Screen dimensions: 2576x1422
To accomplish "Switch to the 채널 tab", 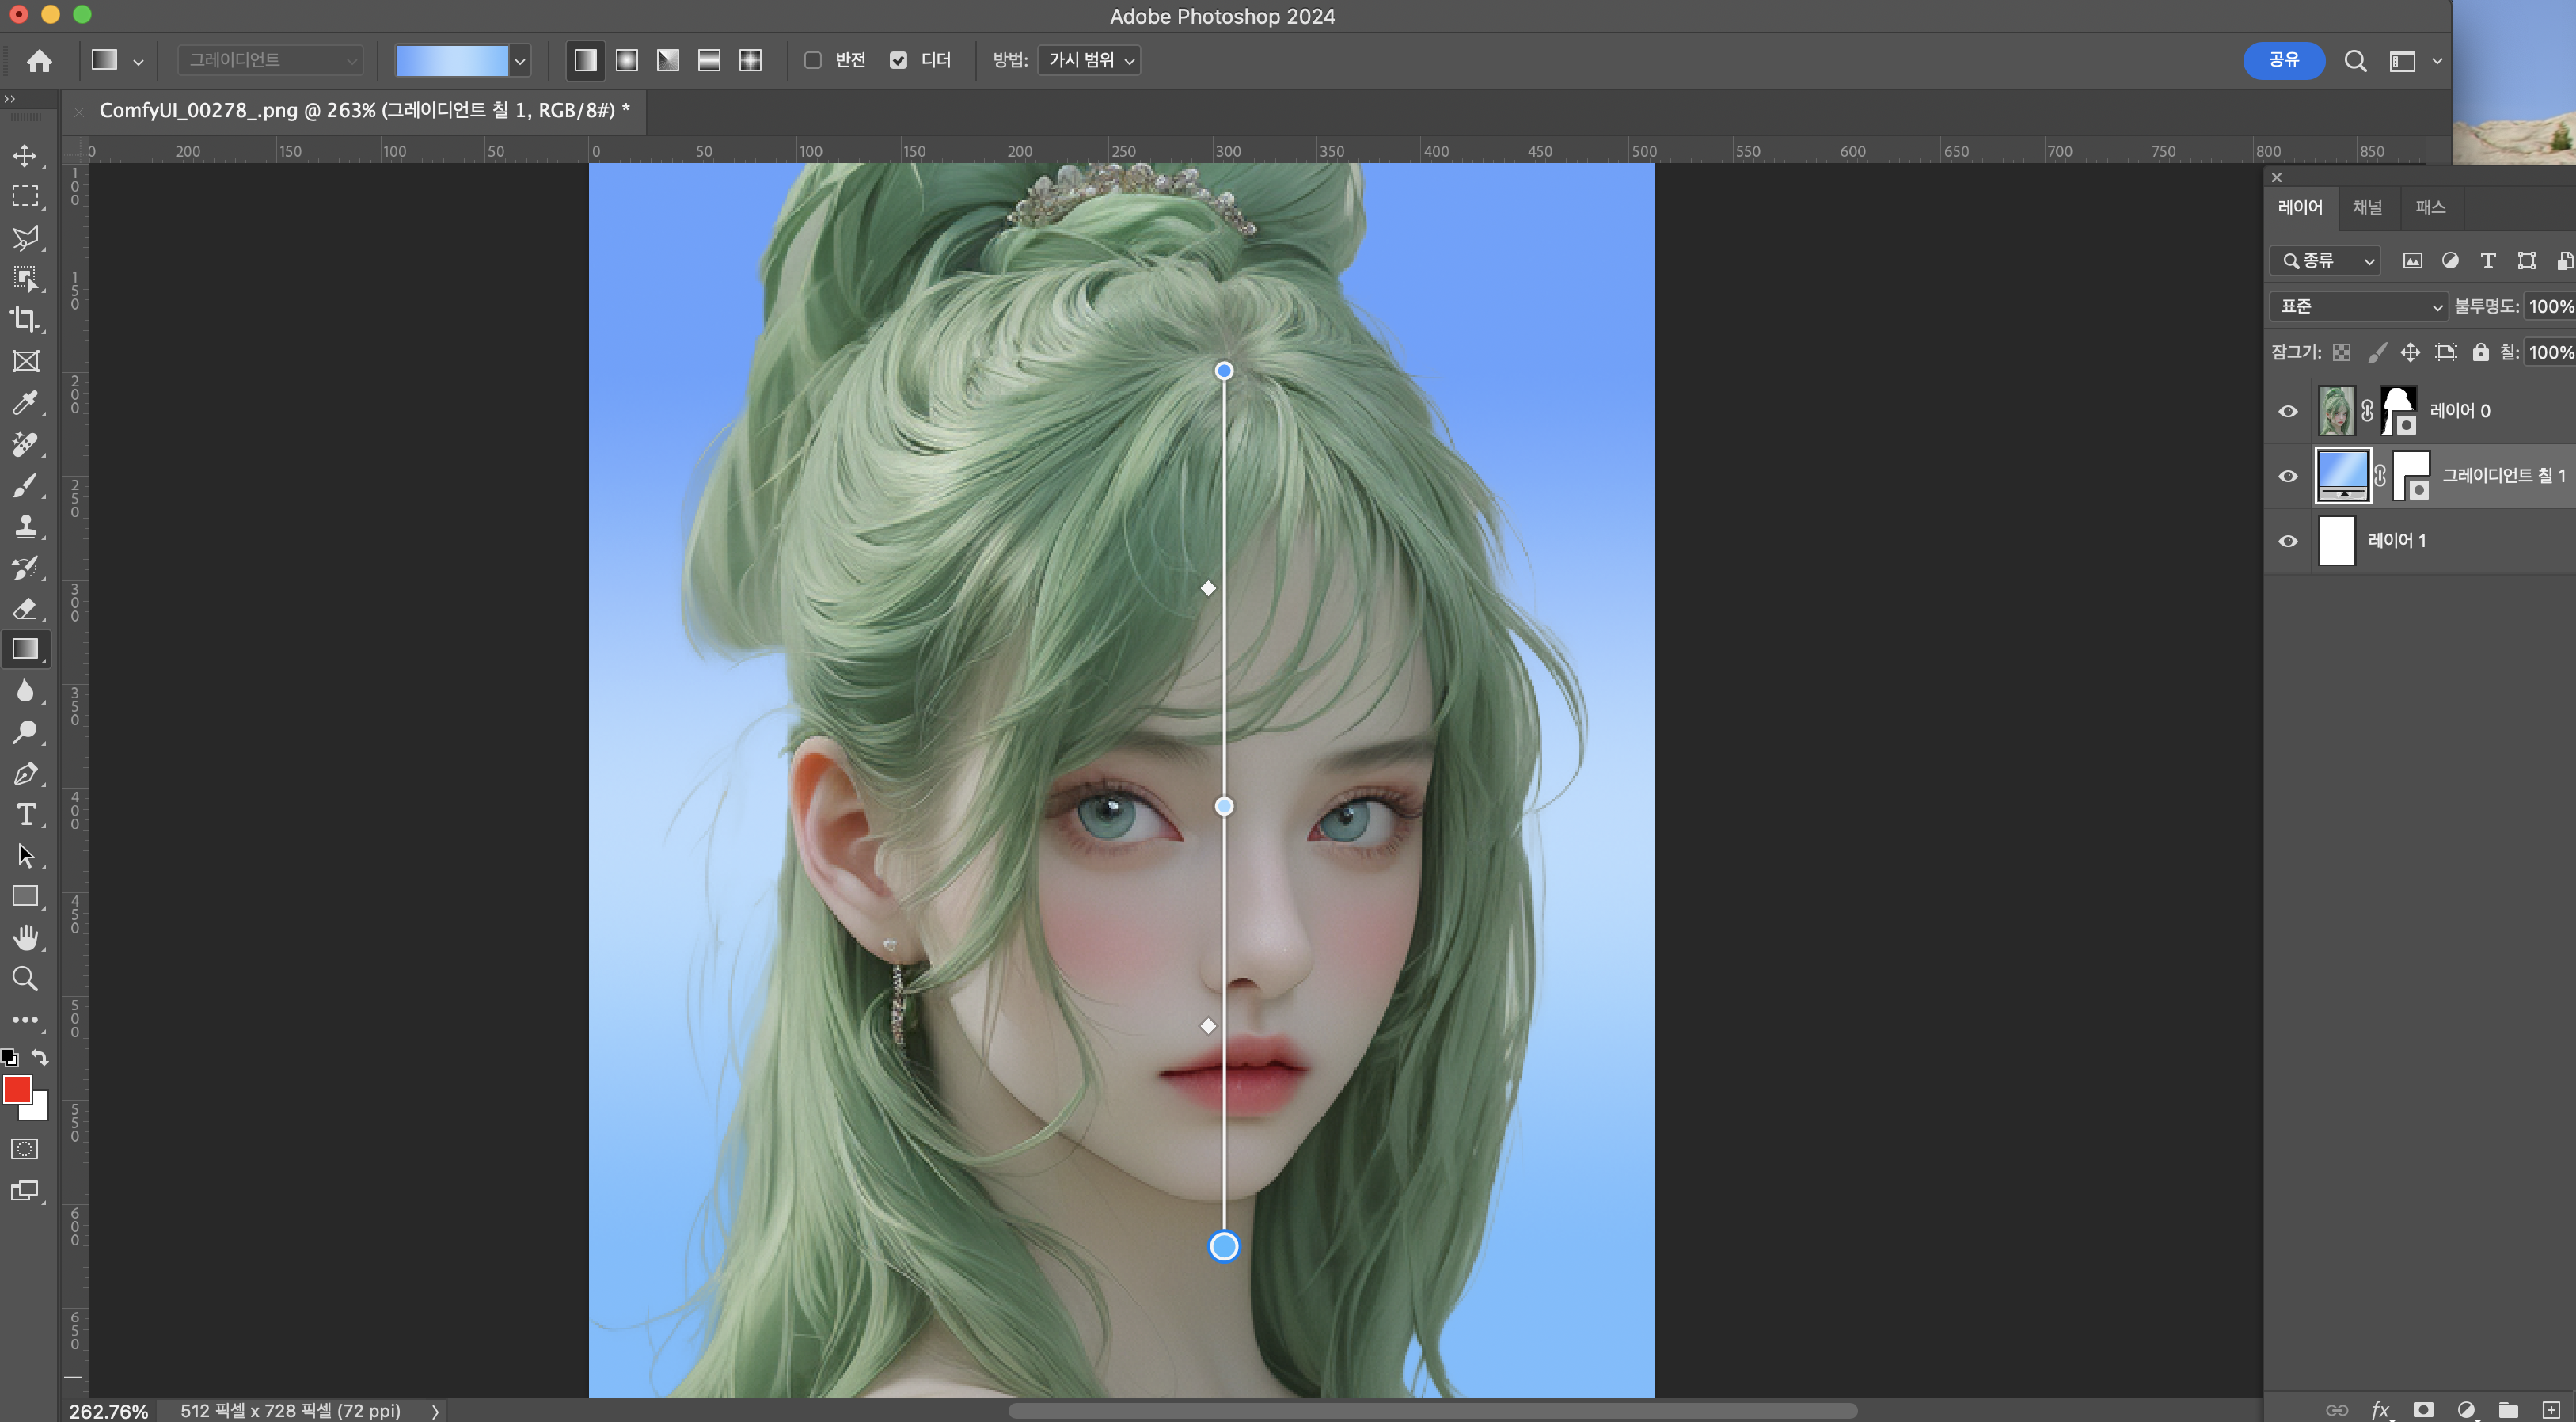I will [2366, 207].
